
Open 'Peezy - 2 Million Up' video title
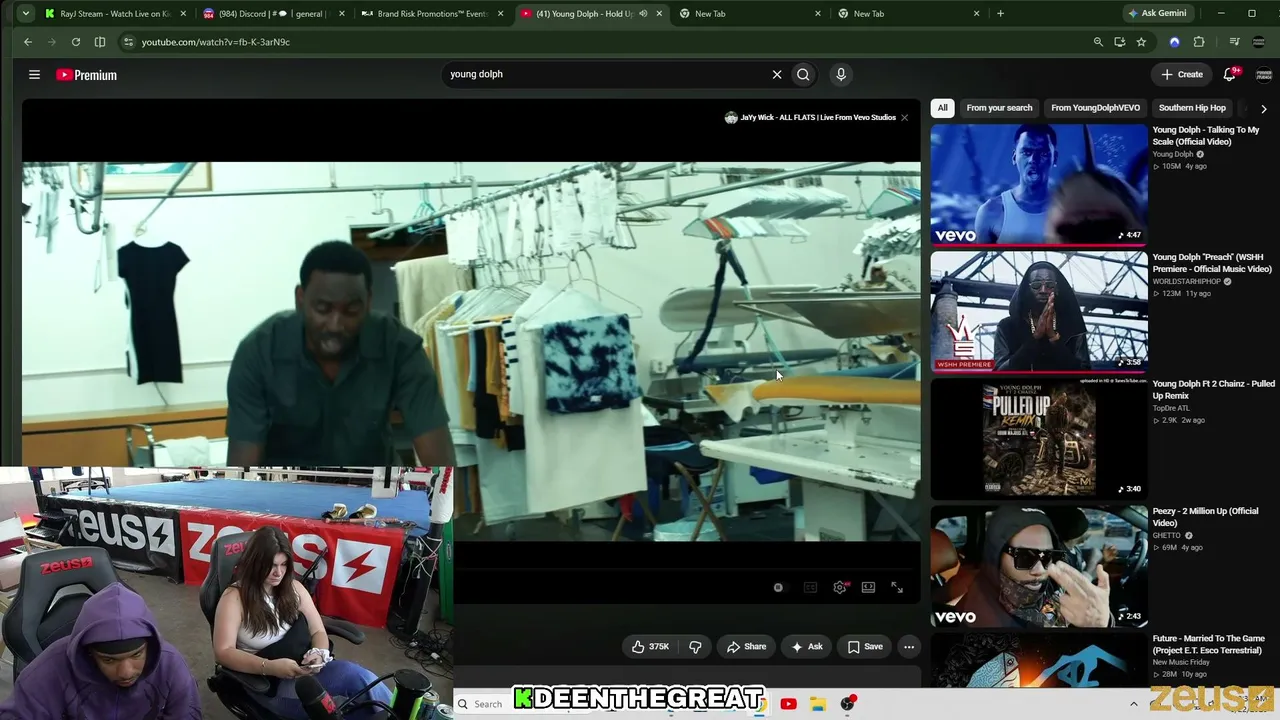click(1205, 517)
